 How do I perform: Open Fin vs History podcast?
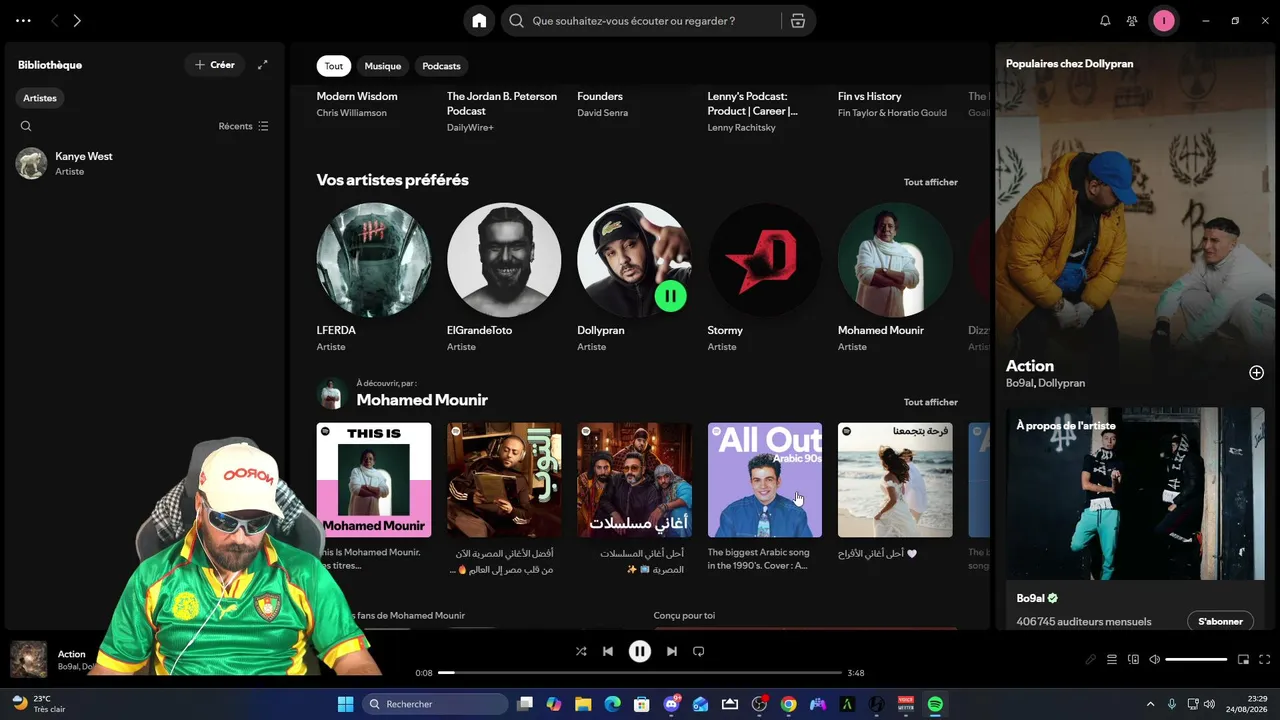[x=870, y=96]
